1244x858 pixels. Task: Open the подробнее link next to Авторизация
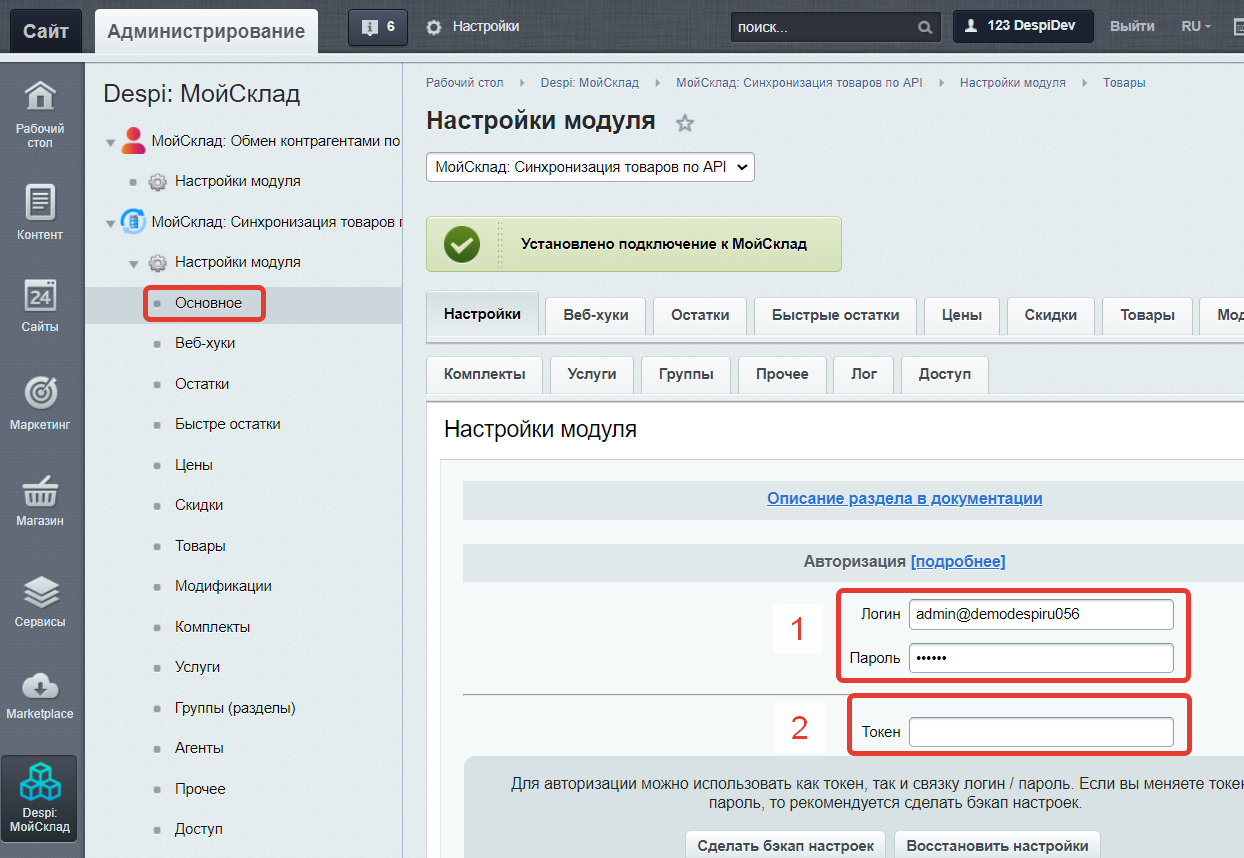point(958,561)
